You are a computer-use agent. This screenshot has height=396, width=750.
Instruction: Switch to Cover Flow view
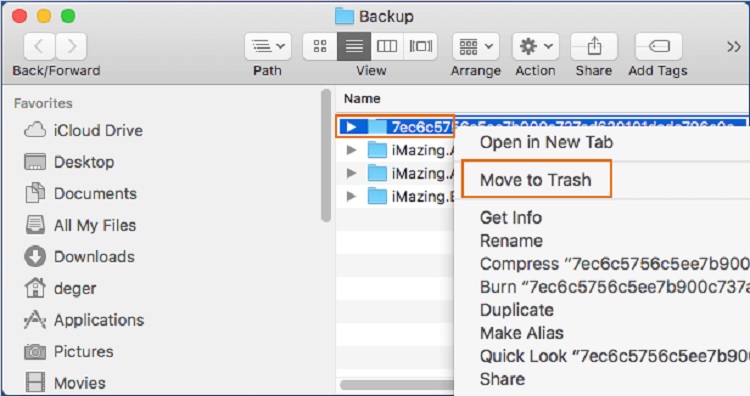420,46
